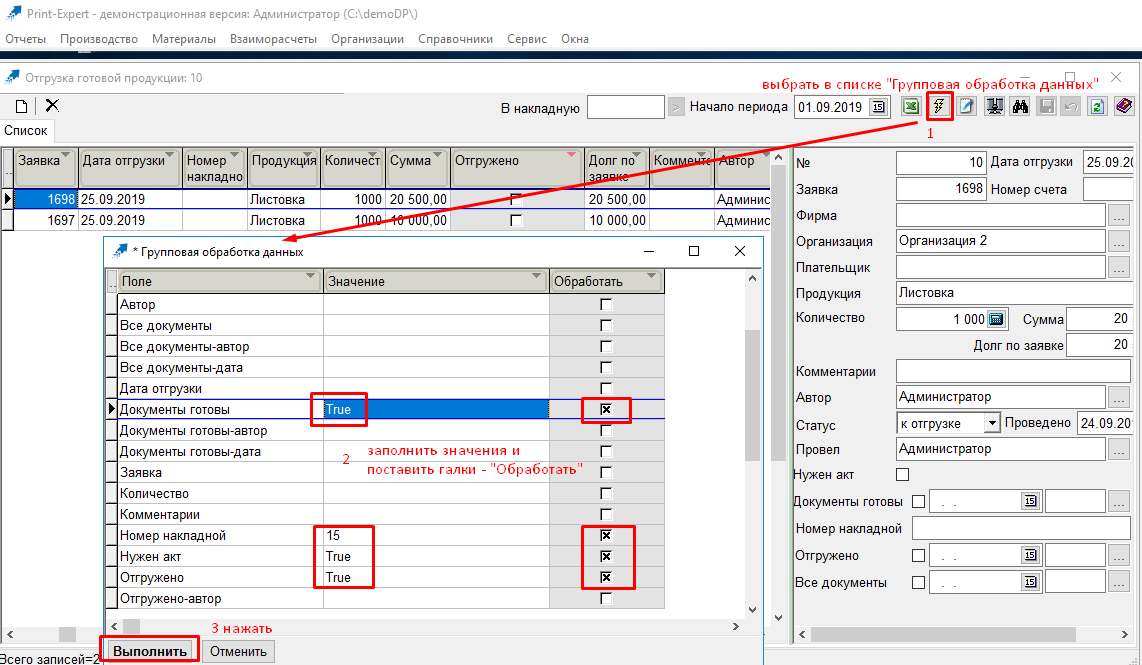Open the Статус dropdown showing к отгрузке

991,423
